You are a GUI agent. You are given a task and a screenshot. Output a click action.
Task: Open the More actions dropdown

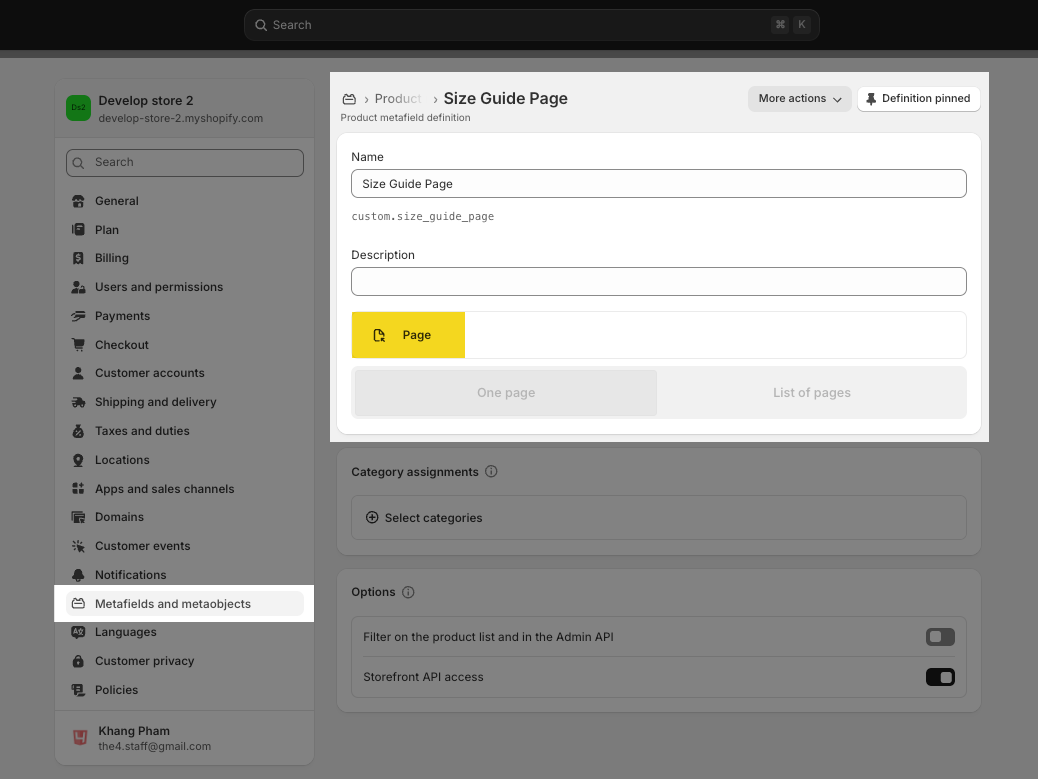point(799,99)
